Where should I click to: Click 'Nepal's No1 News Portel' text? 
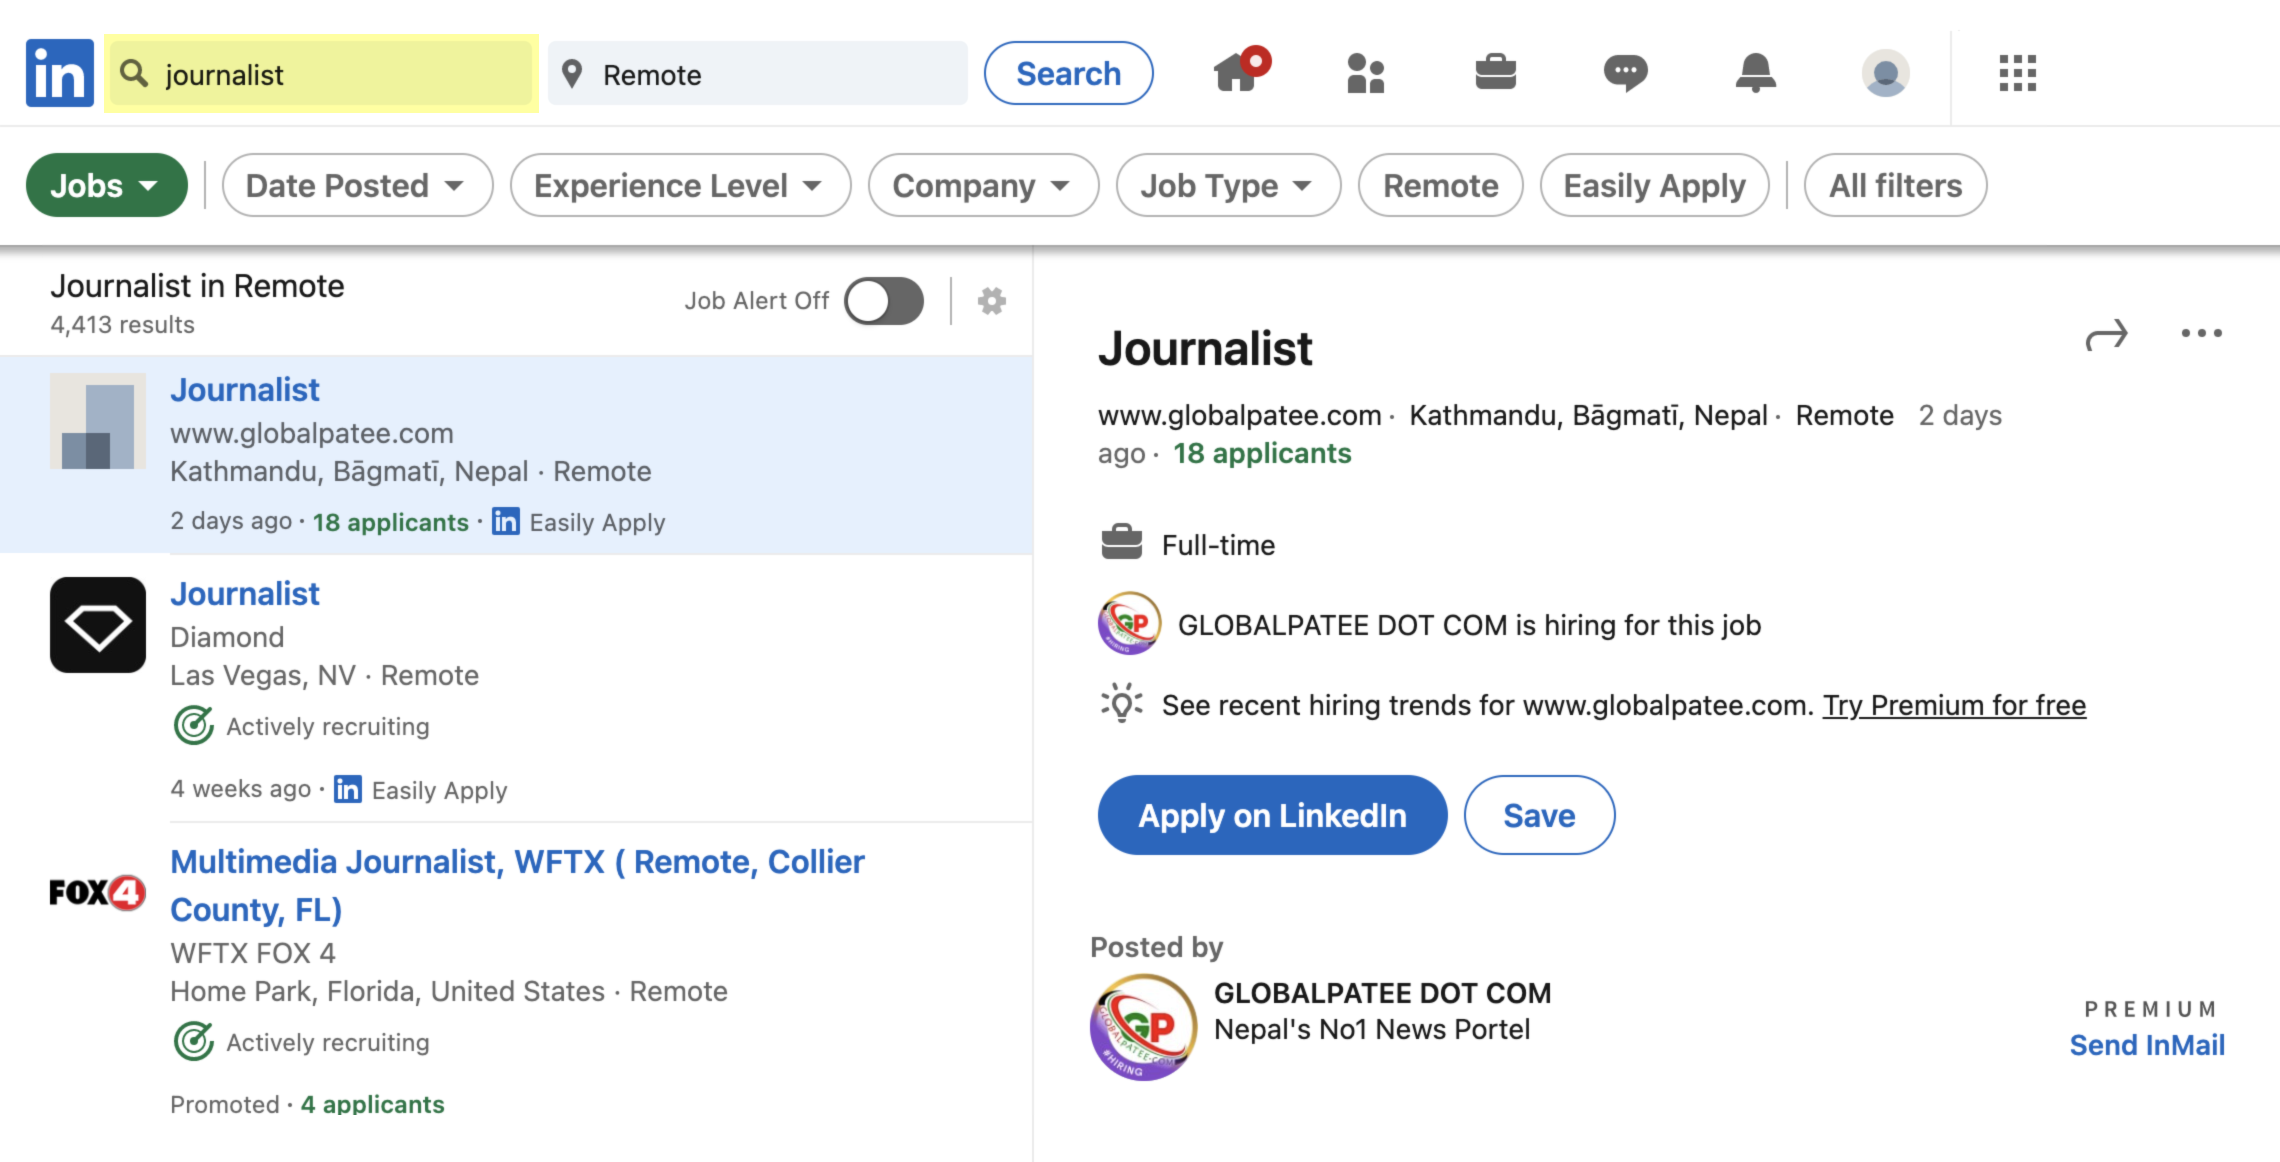pyautogui.click(x=1372, y=1029)
